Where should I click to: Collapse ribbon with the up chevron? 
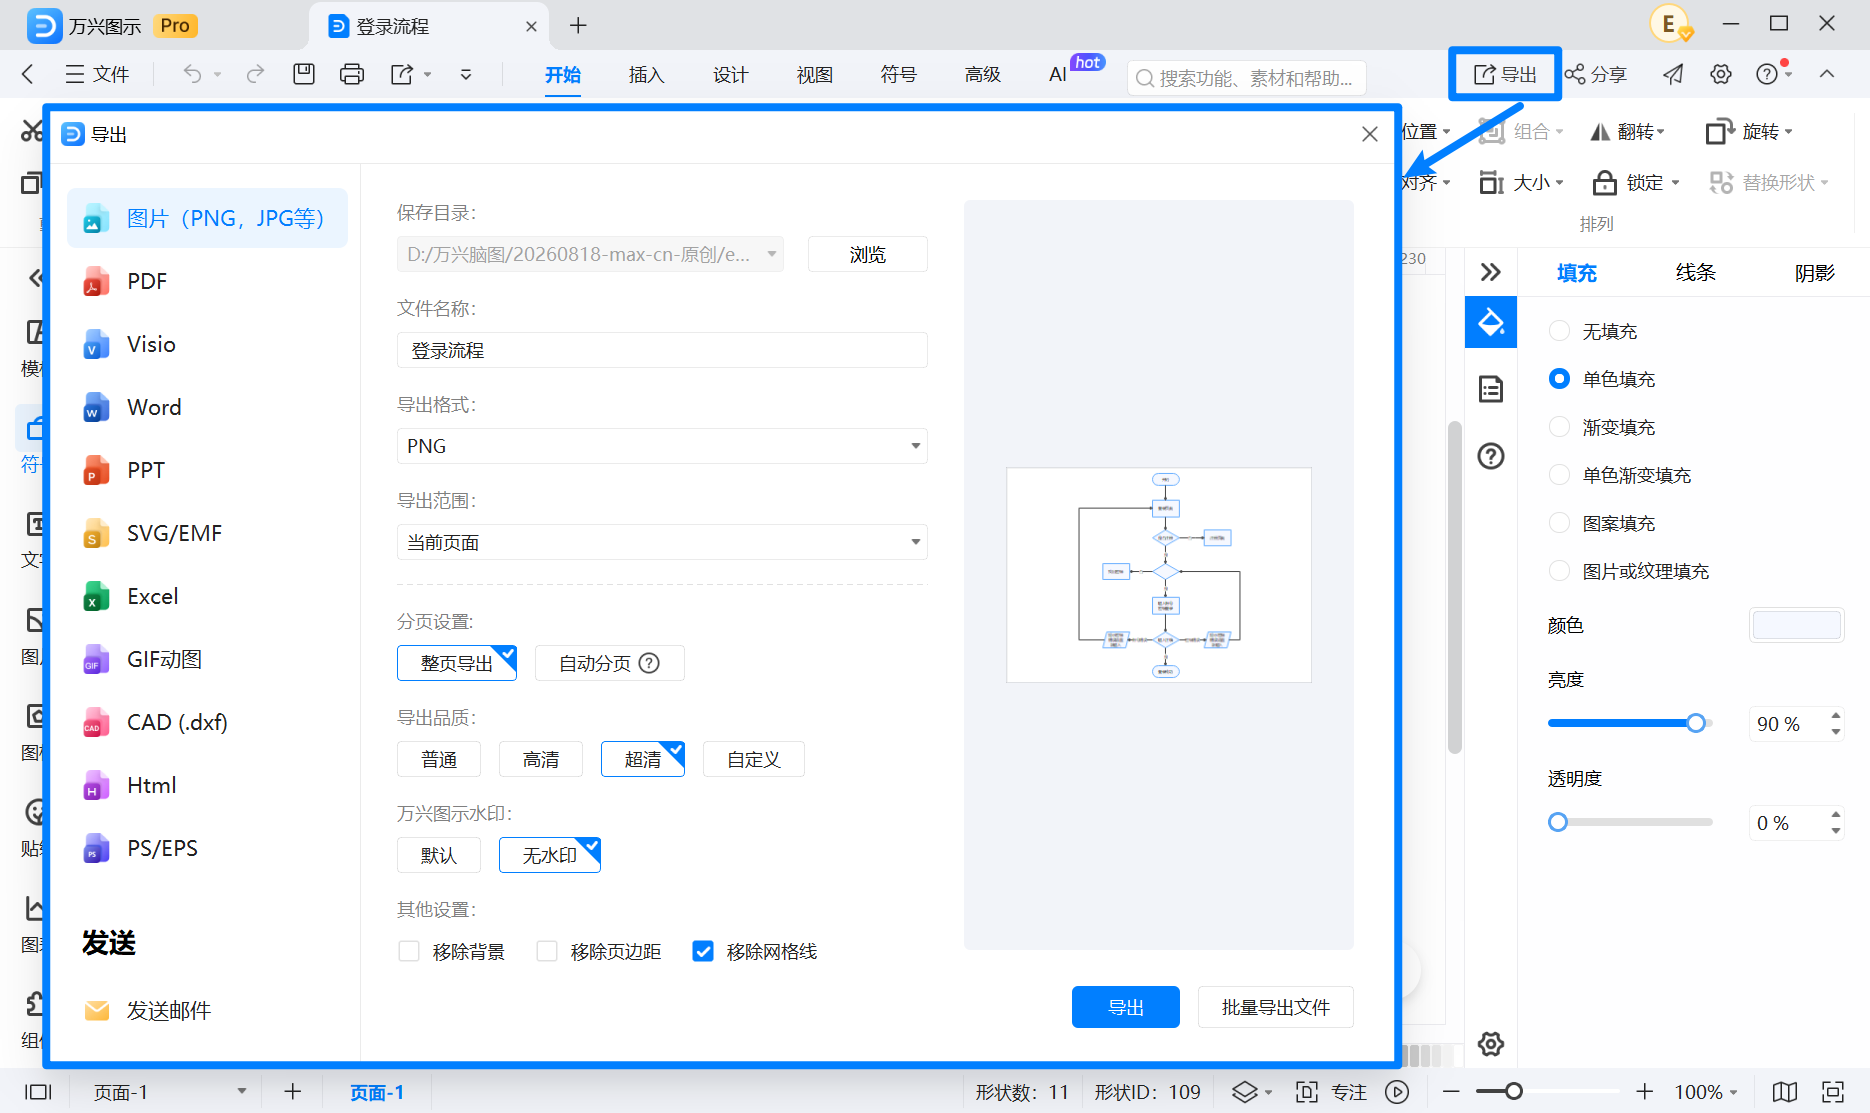(x=1827, y=74)
